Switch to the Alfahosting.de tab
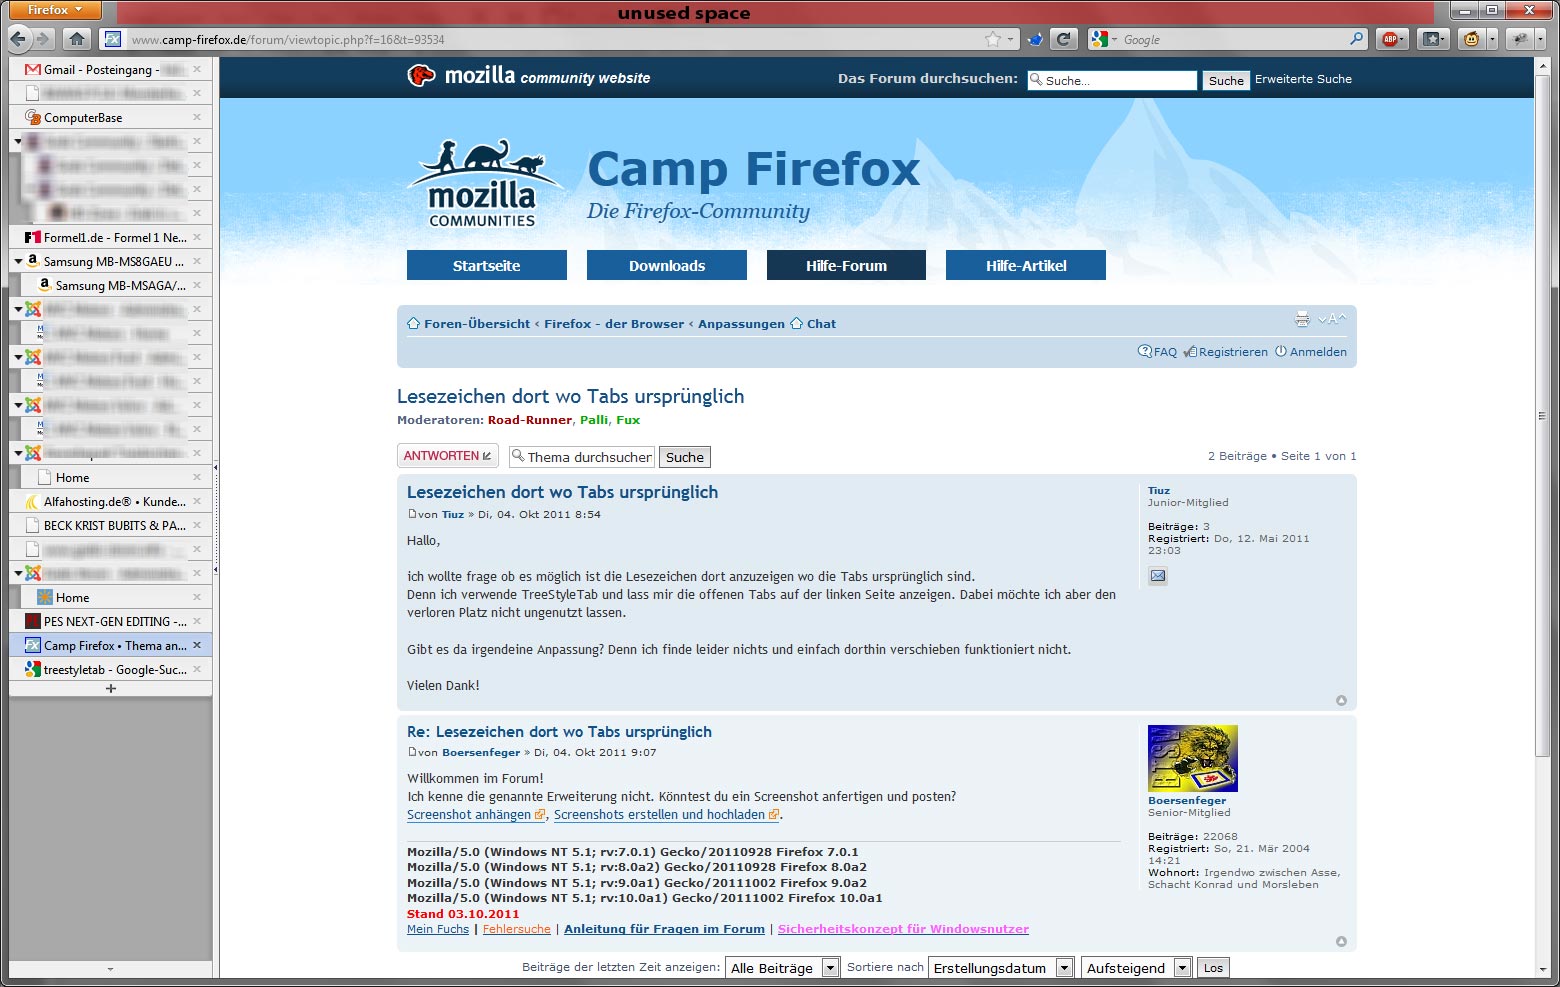The width and height of the screenshot is (1560, 987). (x=110, y=501)
